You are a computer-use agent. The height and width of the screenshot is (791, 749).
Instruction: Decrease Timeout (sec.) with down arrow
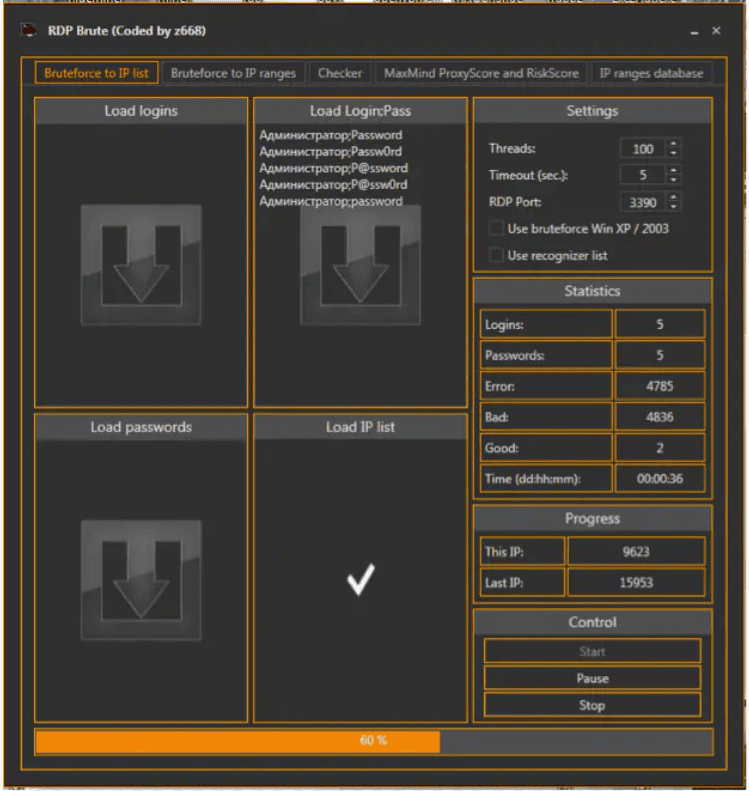[673, 180]
